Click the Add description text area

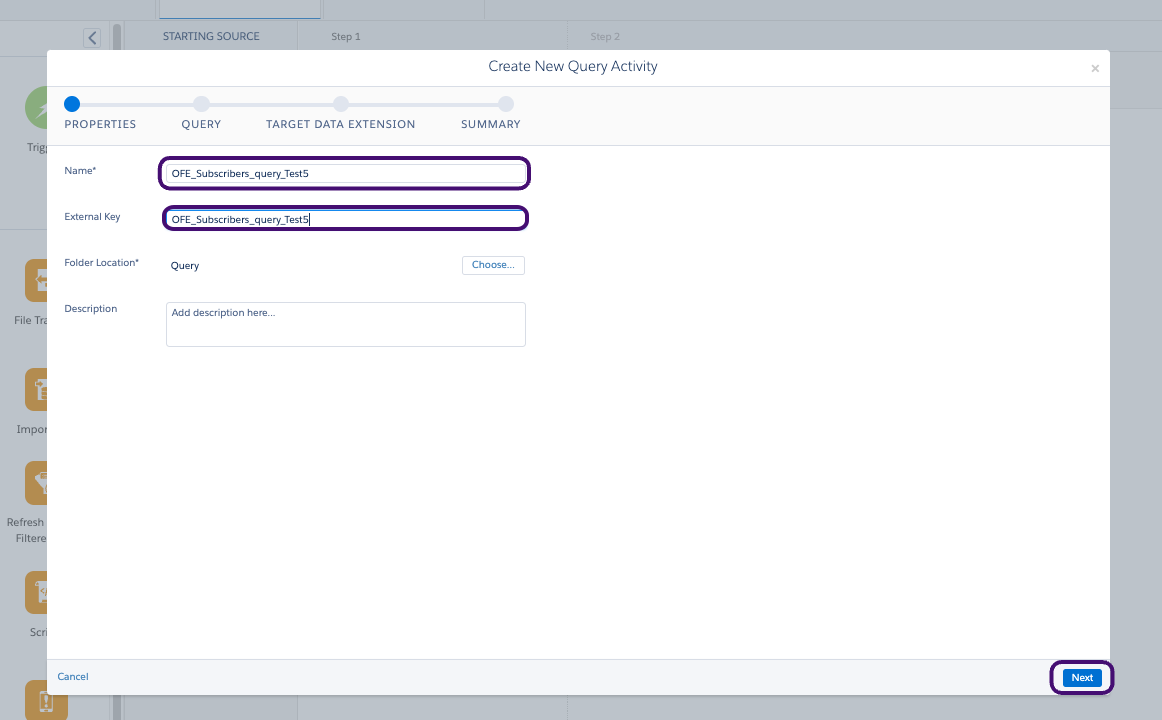pyautogui.click(x=345, y=320)
